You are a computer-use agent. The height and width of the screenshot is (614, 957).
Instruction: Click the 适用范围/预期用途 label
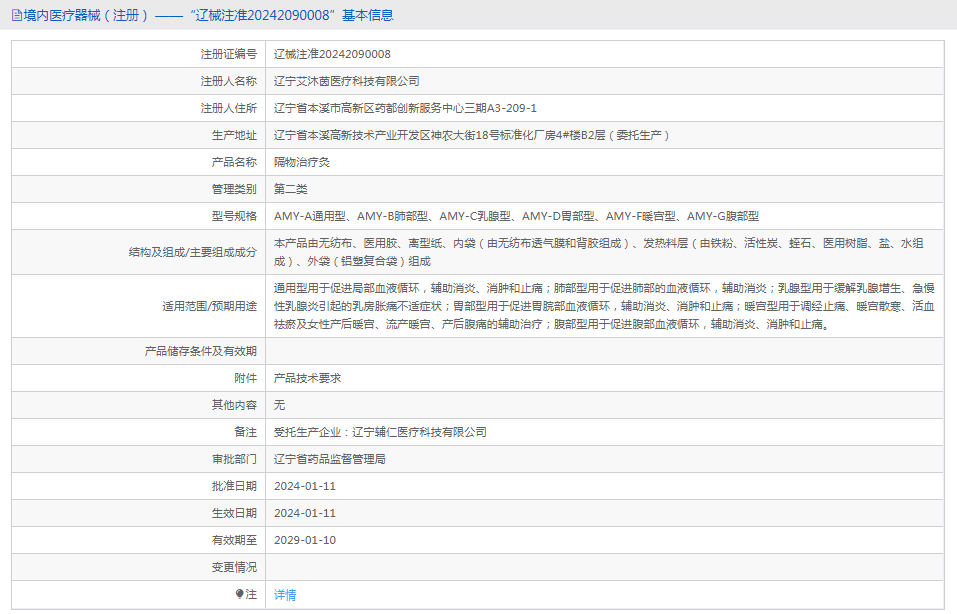pyautogui.click(x=209, y=306)
